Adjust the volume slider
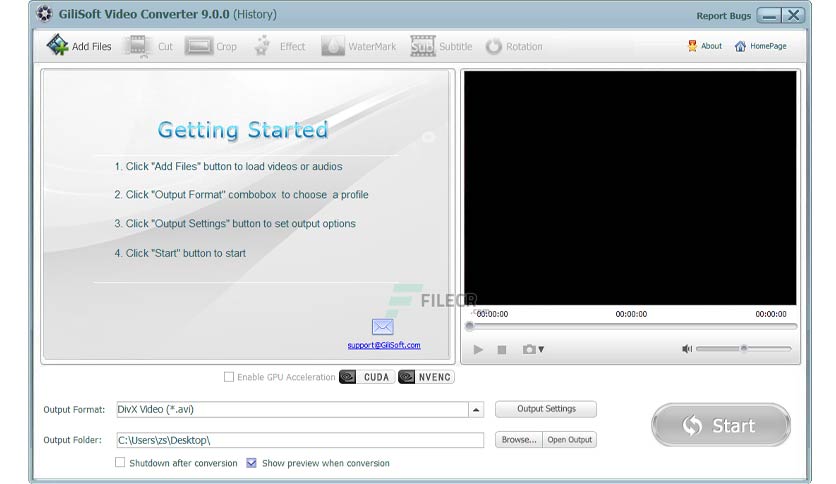Viewport: 836px width, 484px height. [x=743, y=349]
